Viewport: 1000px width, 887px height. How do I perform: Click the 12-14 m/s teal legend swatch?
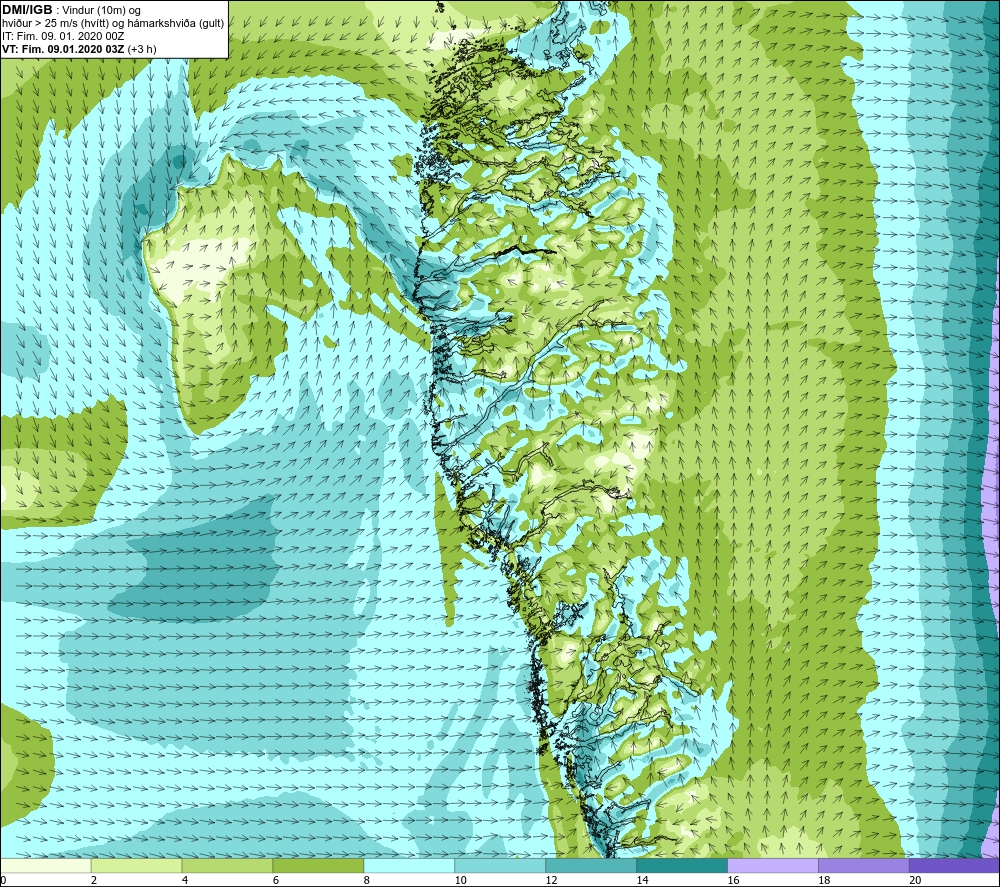pyautogui.click(x=591, y=865)
